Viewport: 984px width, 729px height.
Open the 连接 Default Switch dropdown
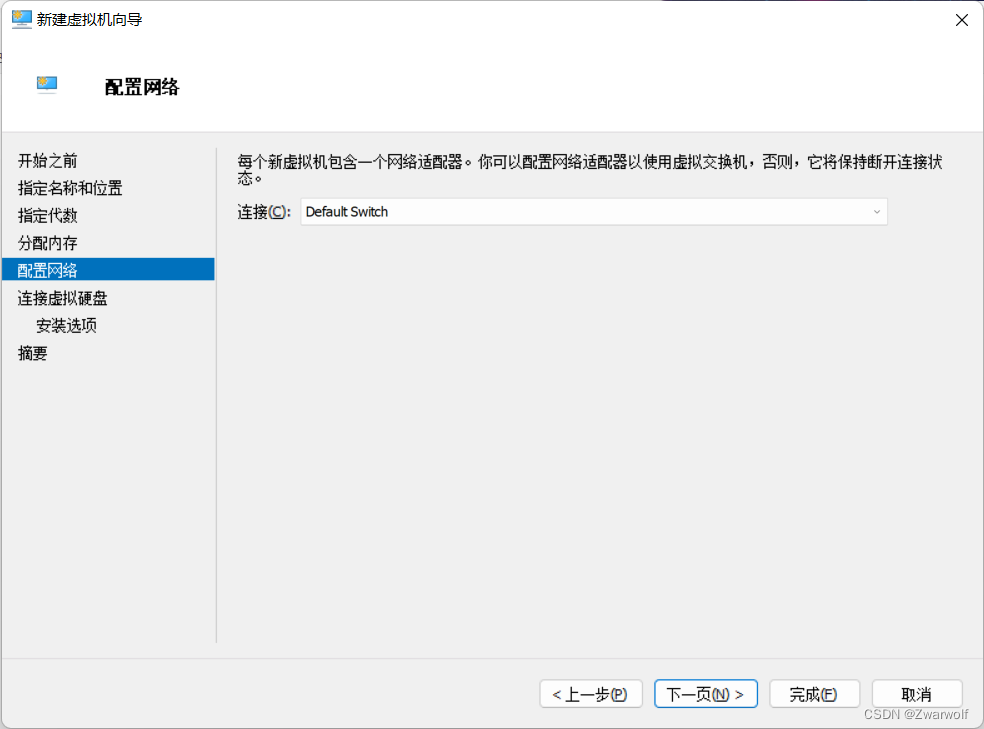[594, 212]
